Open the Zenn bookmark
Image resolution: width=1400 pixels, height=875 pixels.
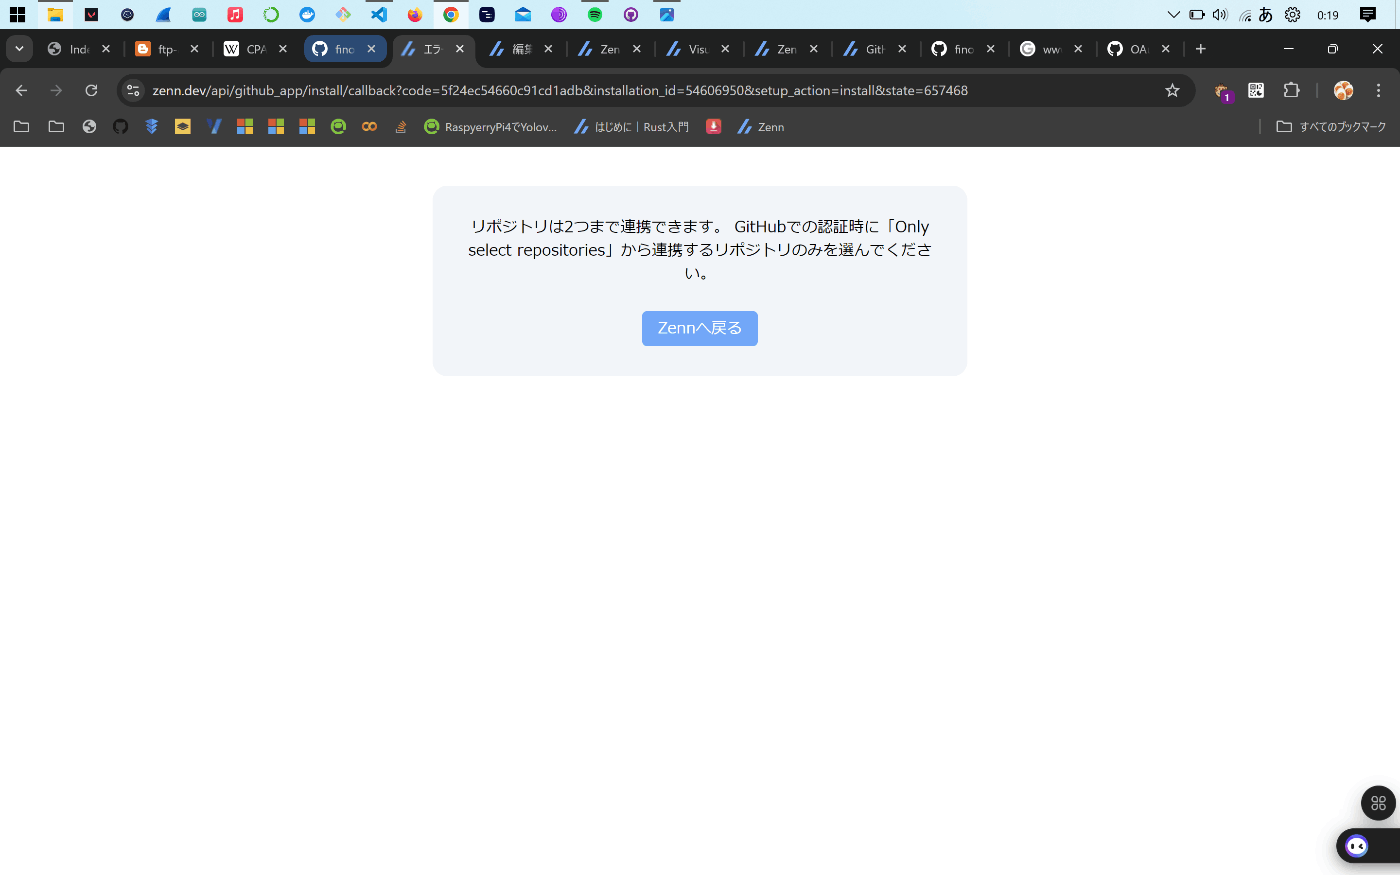(x=761, y=127)
